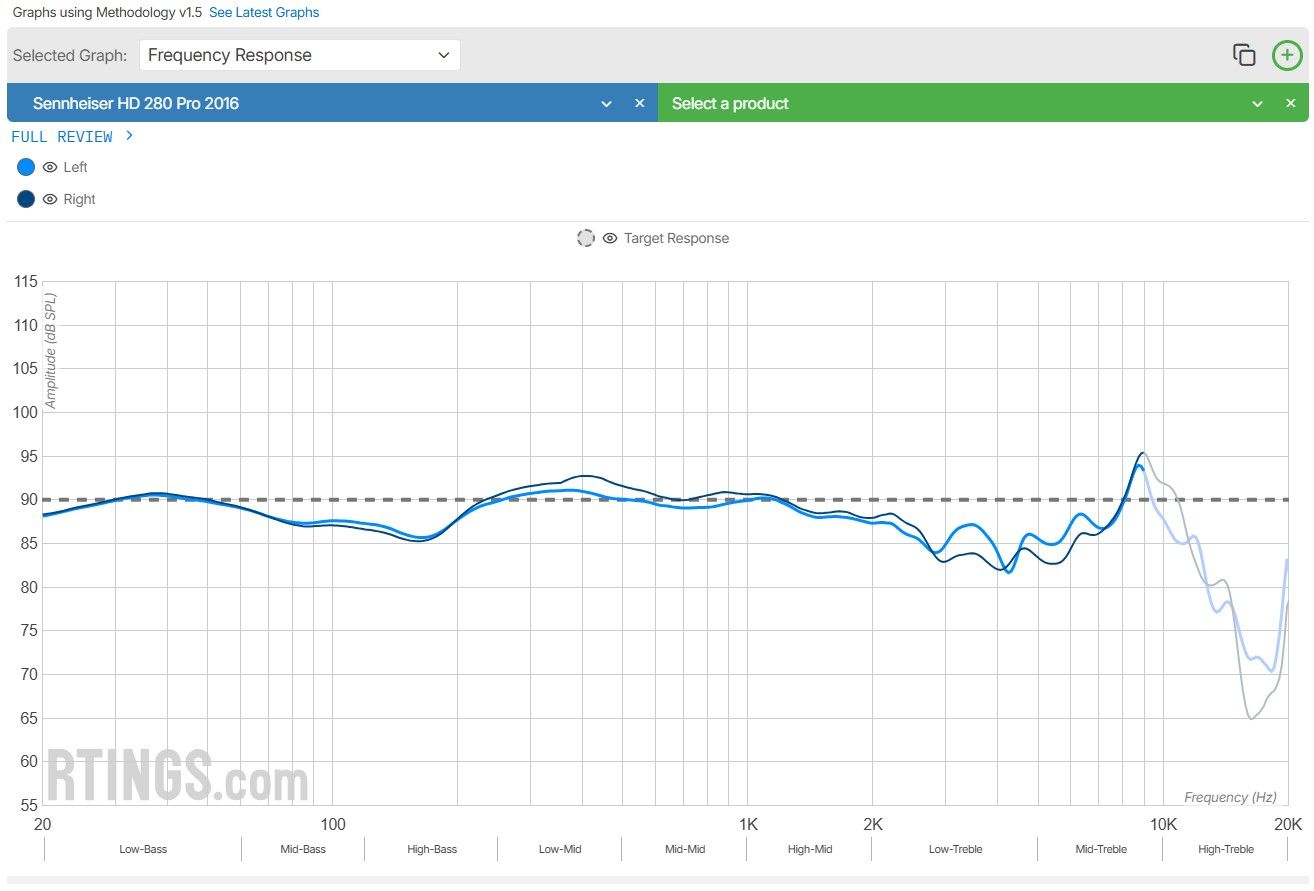Open the See Latest Graphs link

264,12
